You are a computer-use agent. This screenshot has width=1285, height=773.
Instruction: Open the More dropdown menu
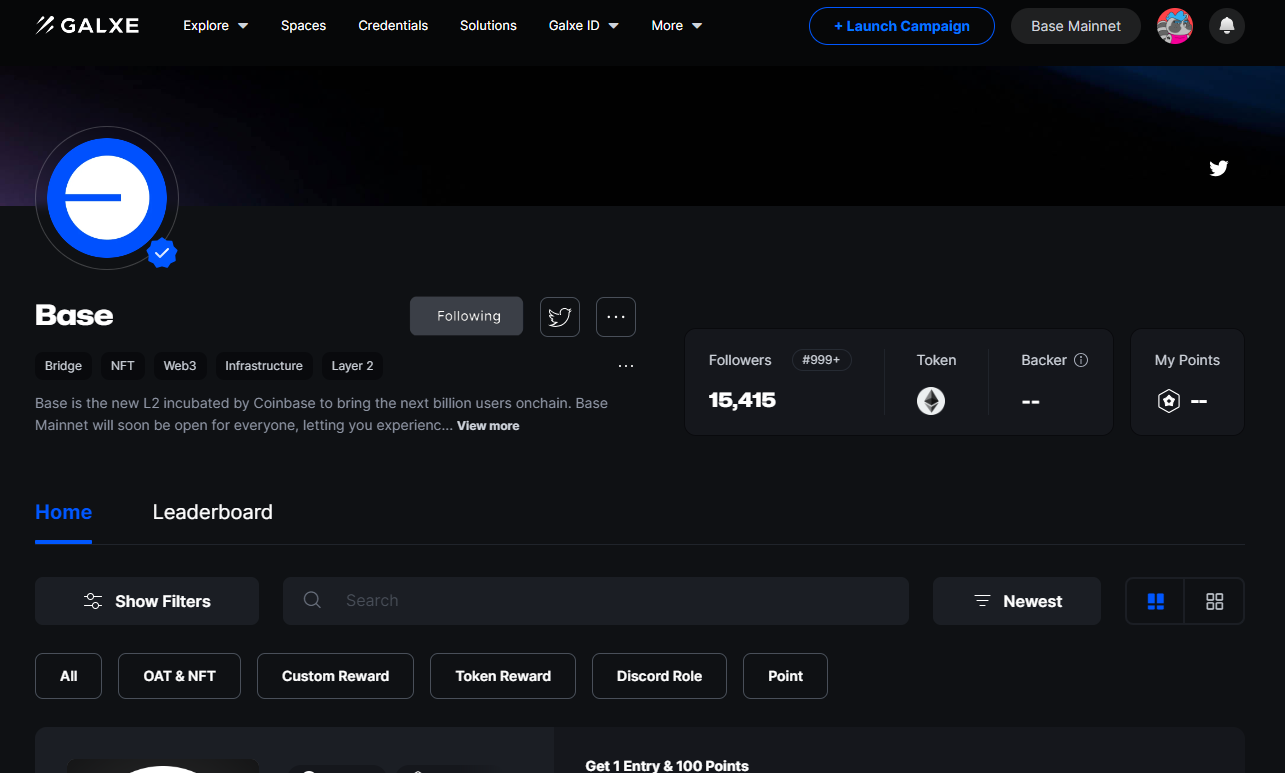pos(677,26)
